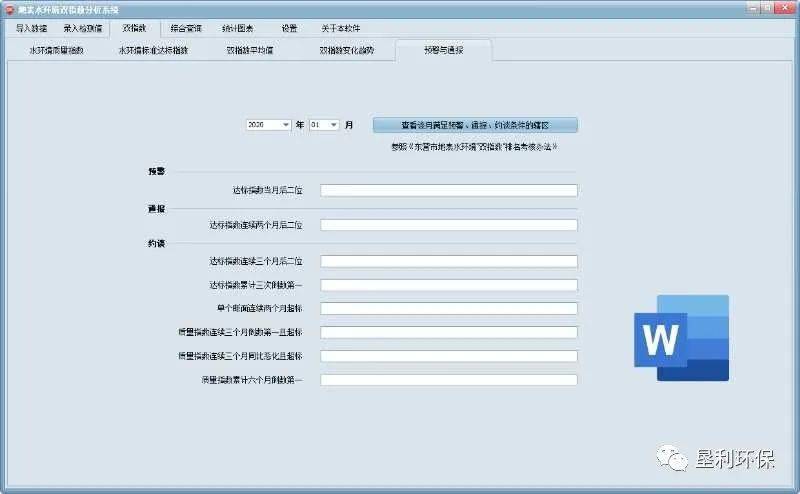The width and height of the screenshot is (800, 494).
Task: Click the 预警 section heading
Action: point(157,171)
